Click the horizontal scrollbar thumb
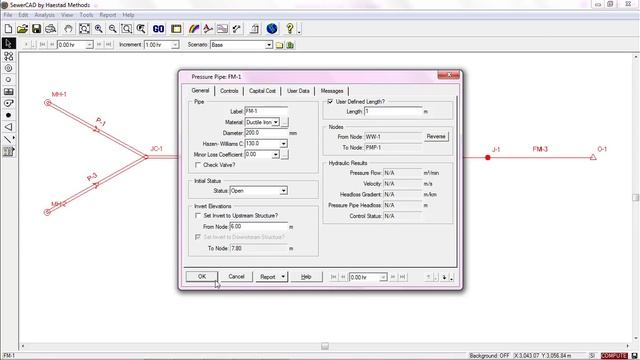This screenshot has height=360, width=640. (x=325, y=346)
